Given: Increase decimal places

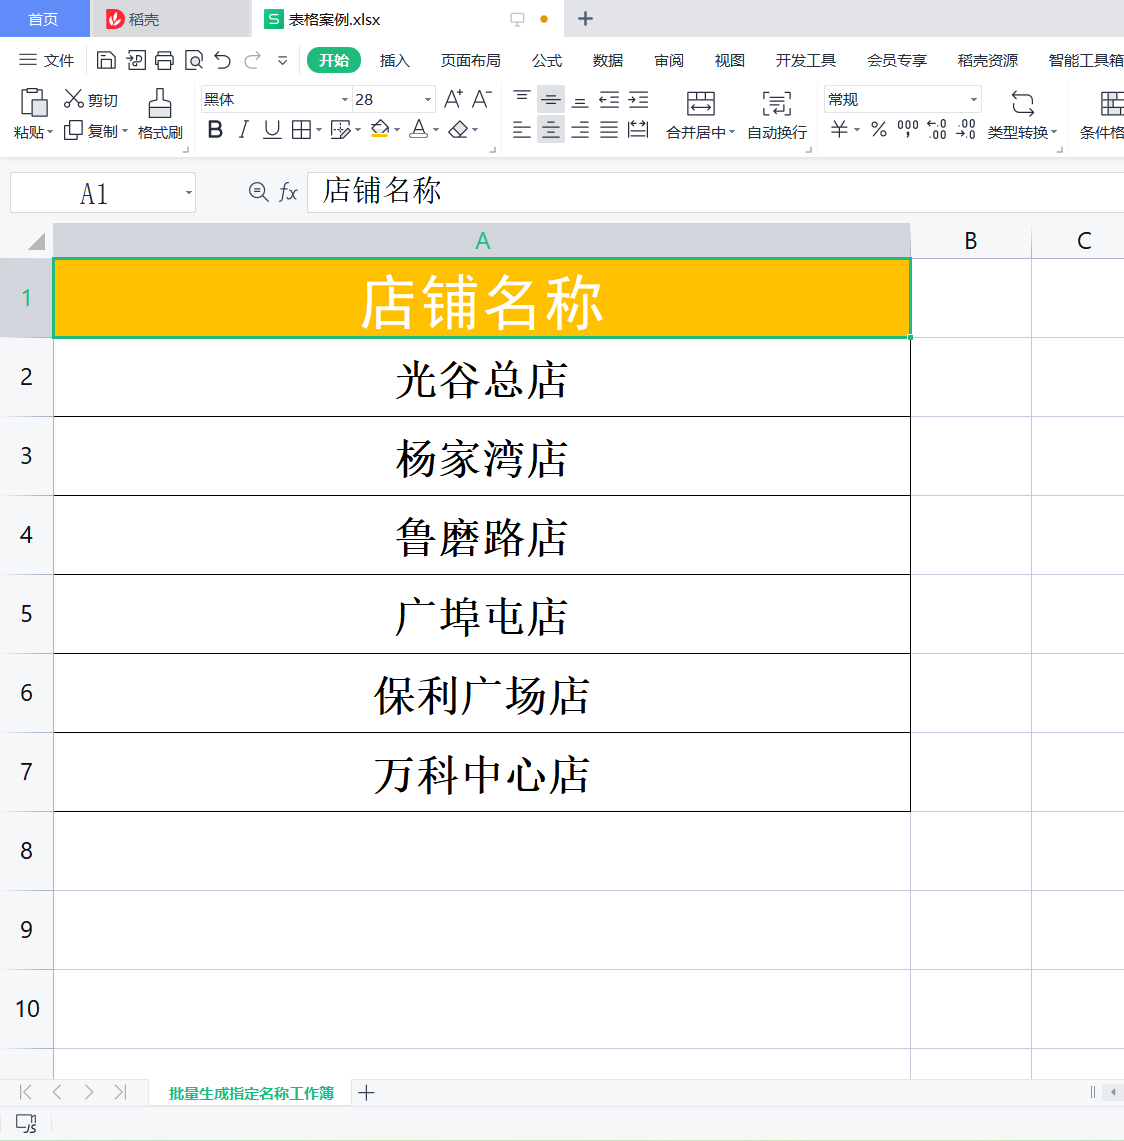Looking at the screenshot, I should point(937,130).
